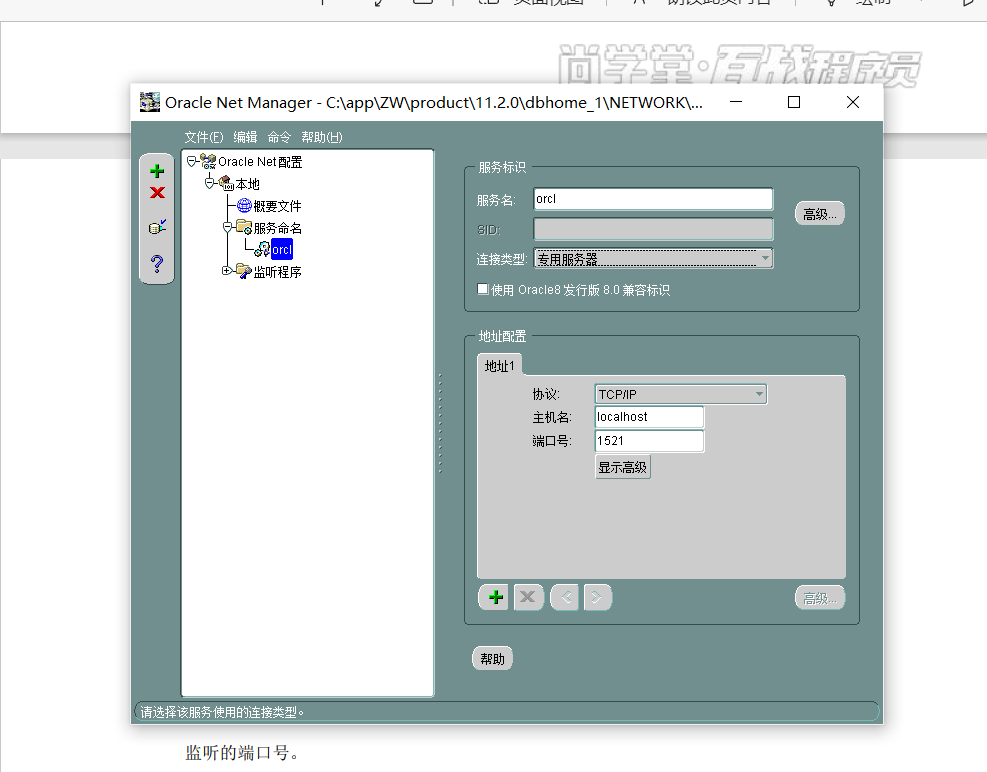Open help via the blue question mark icon
The width and height of the screenshot is (987, 772).
coord(157,263)
